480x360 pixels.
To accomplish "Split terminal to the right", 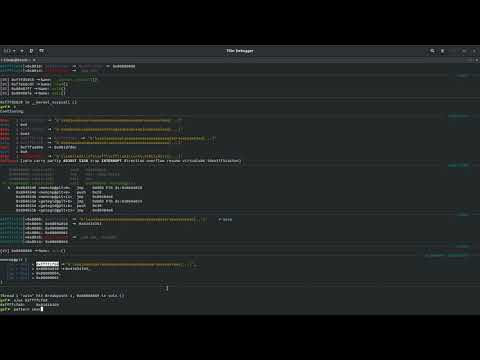I will pos(31,51).
